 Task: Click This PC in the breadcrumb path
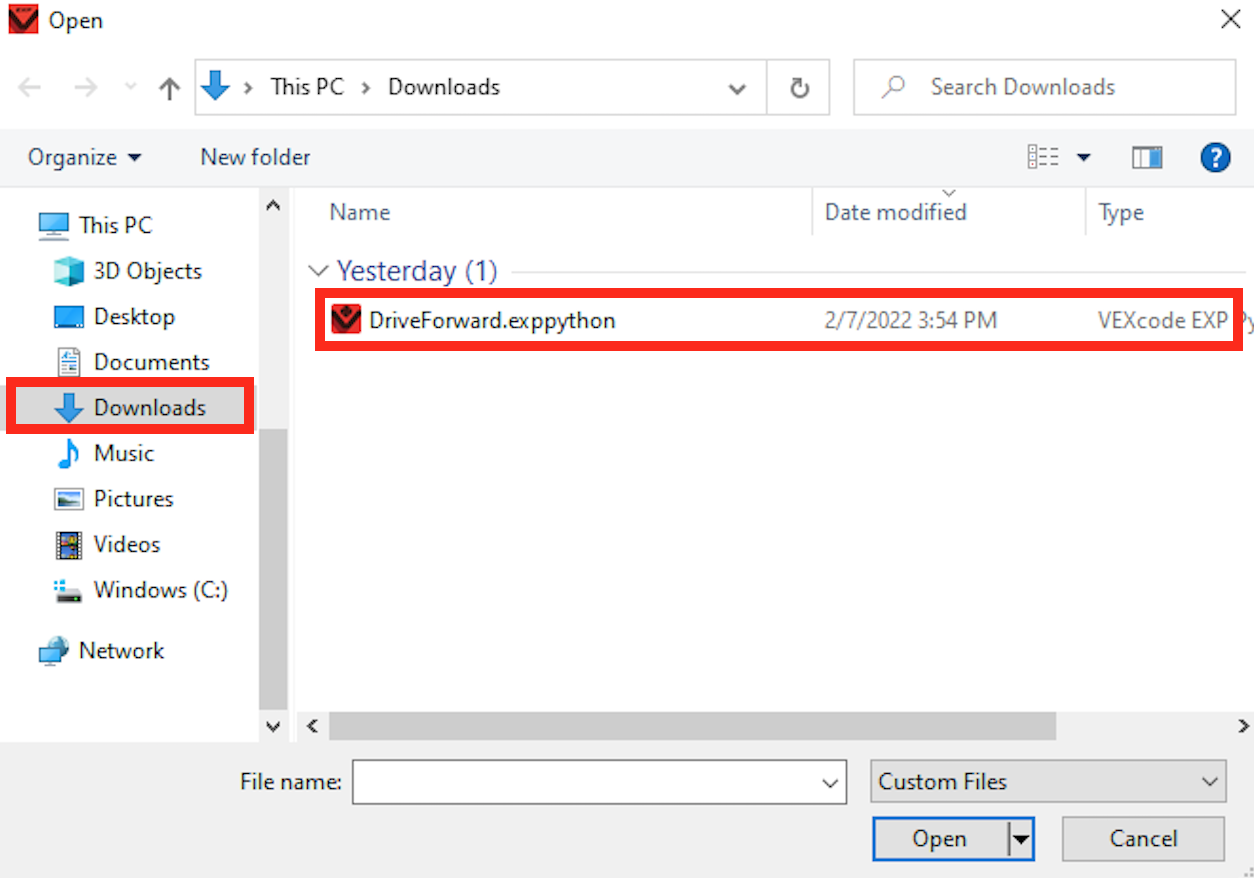307,87
